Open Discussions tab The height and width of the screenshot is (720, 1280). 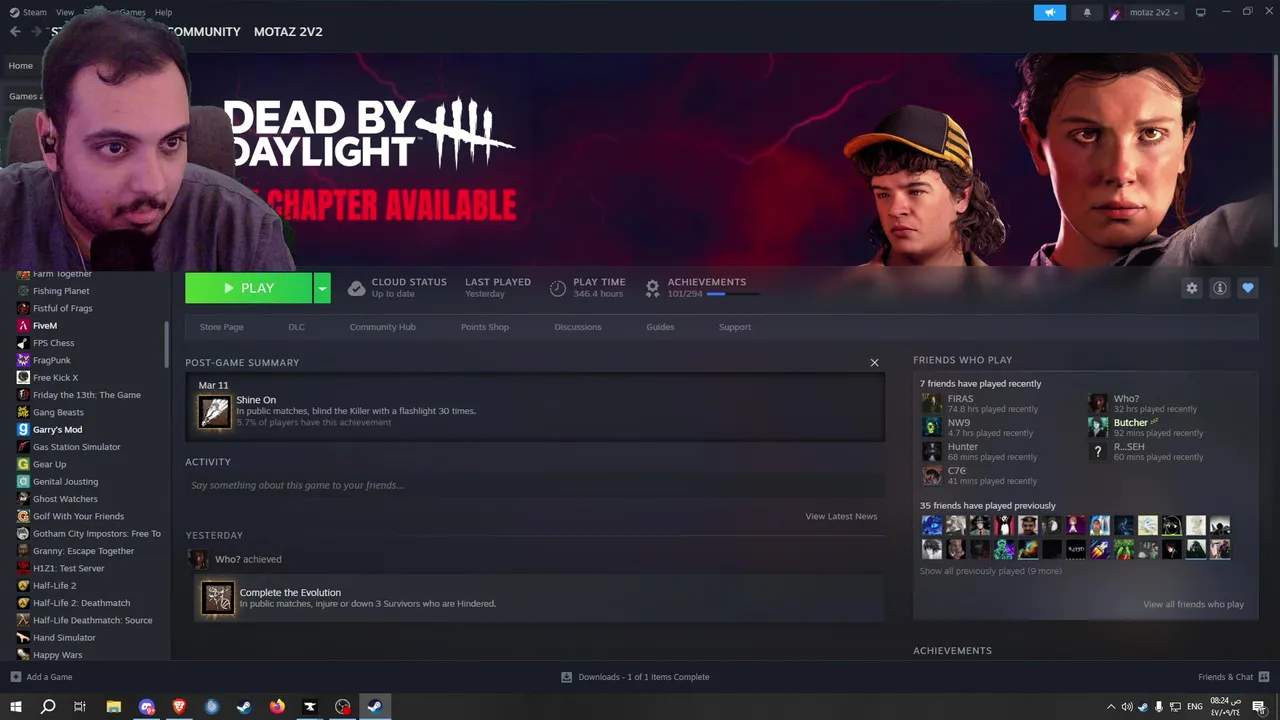[578, 327]
